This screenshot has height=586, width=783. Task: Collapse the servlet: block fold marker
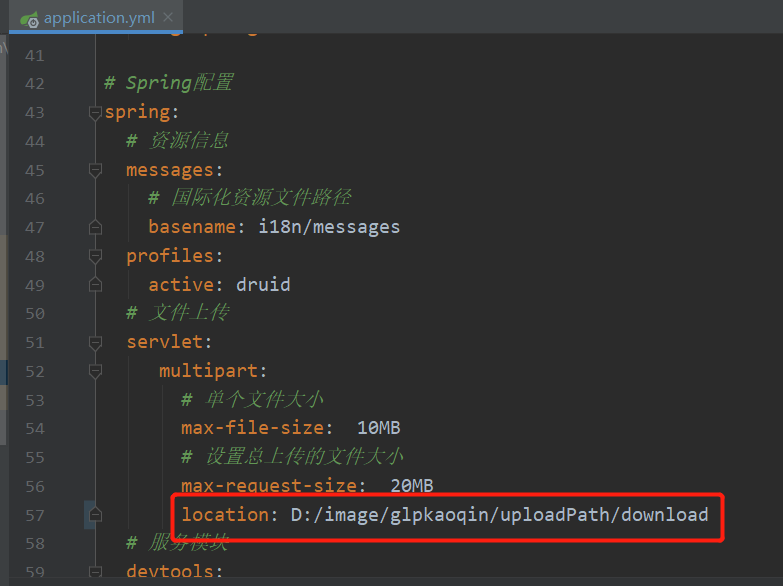click(95, 343)
